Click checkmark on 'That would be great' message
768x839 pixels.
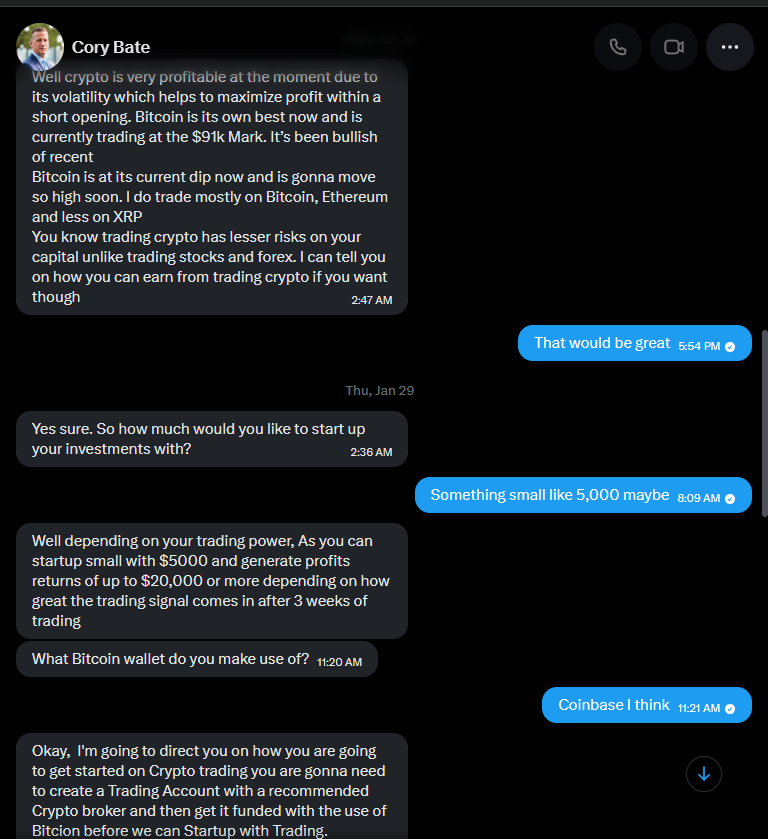point(730,346)
